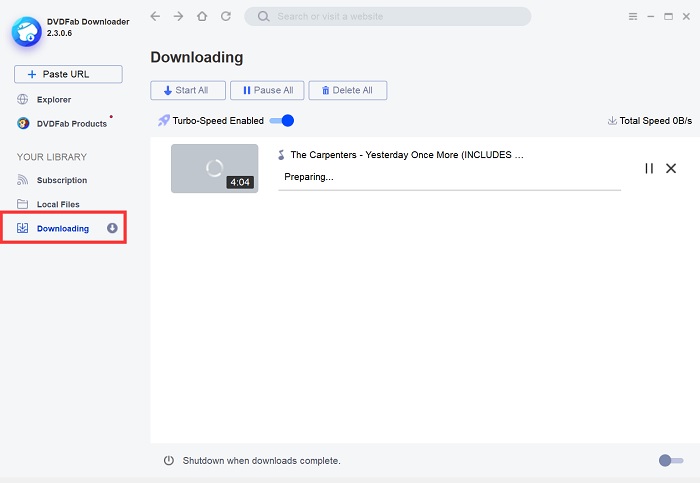The width and height of the screenshot is (700, 483).
Task: Toggle shutdown when downloads complete switch
Action: click(670, 460)
